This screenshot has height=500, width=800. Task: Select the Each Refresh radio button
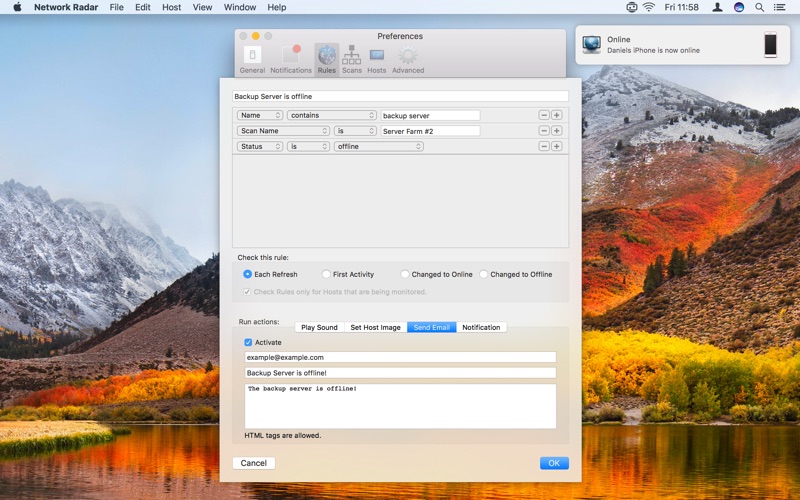[248, 274]
